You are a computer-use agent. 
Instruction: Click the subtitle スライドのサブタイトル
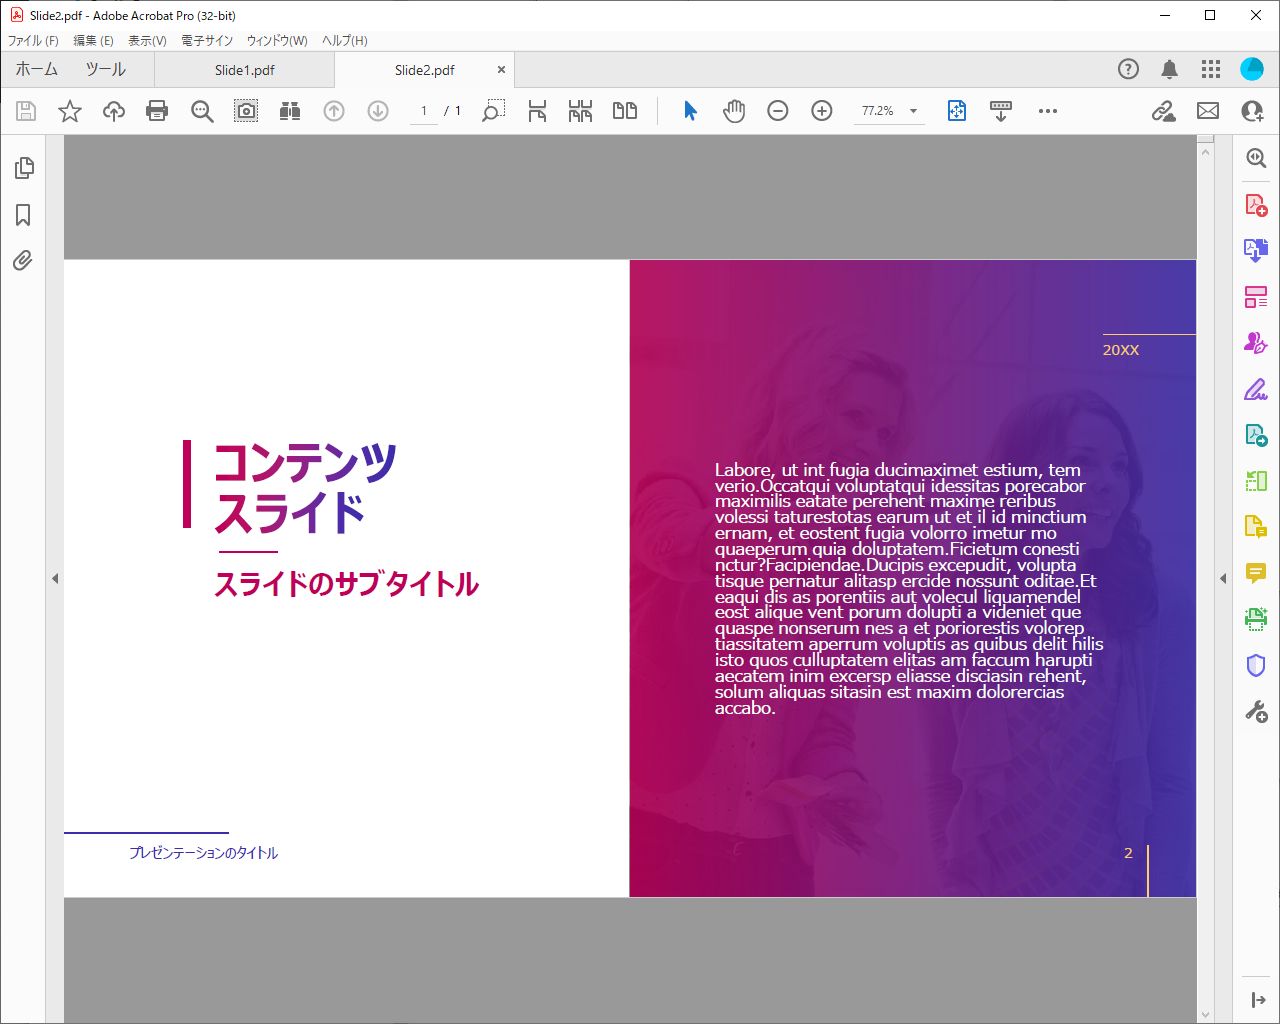click(347, 584)
